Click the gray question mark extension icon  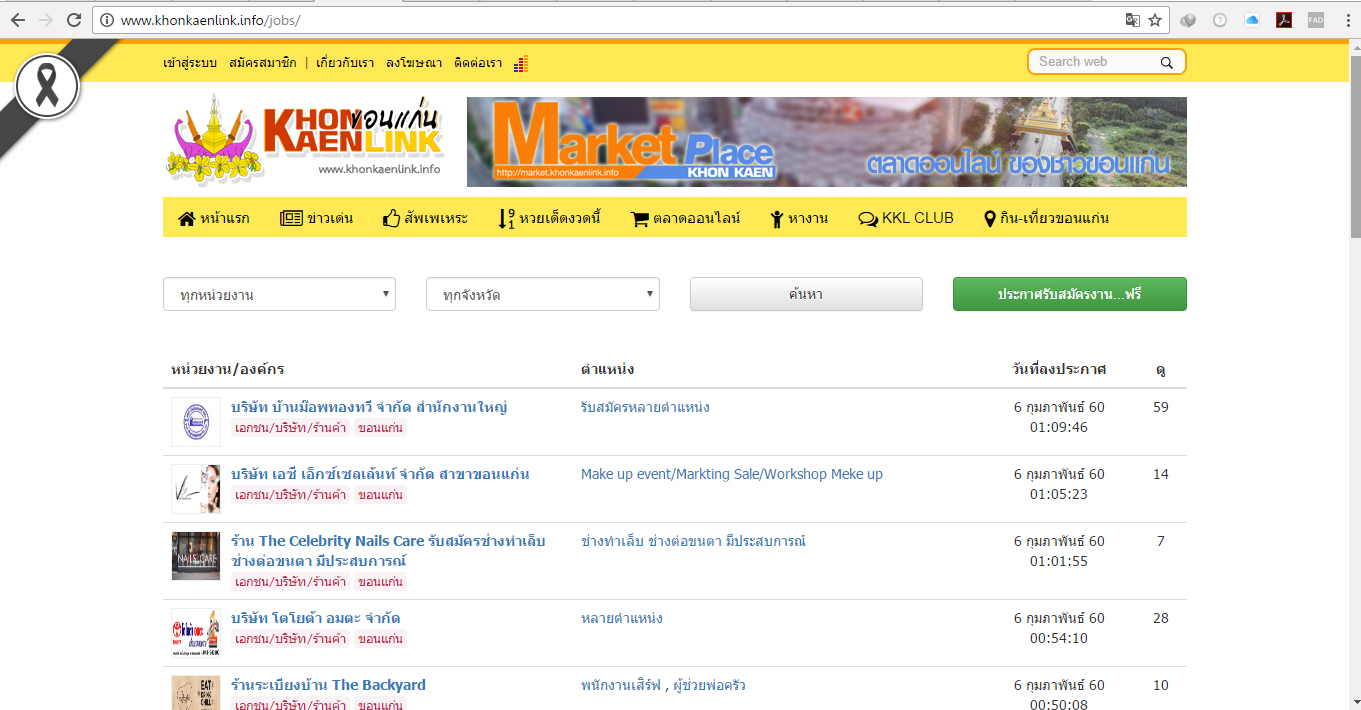coord(1220,20)
